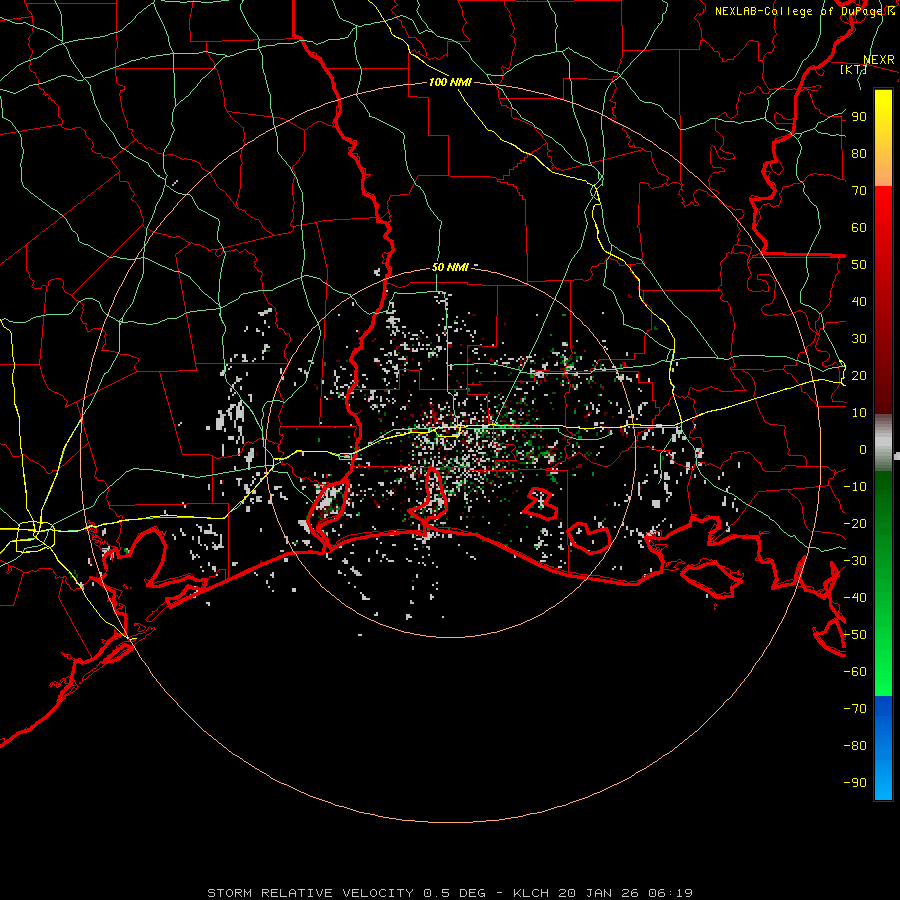Click the 100 NMI range ring label
This screenshot has width=900, height=900.
coord(450,82)
